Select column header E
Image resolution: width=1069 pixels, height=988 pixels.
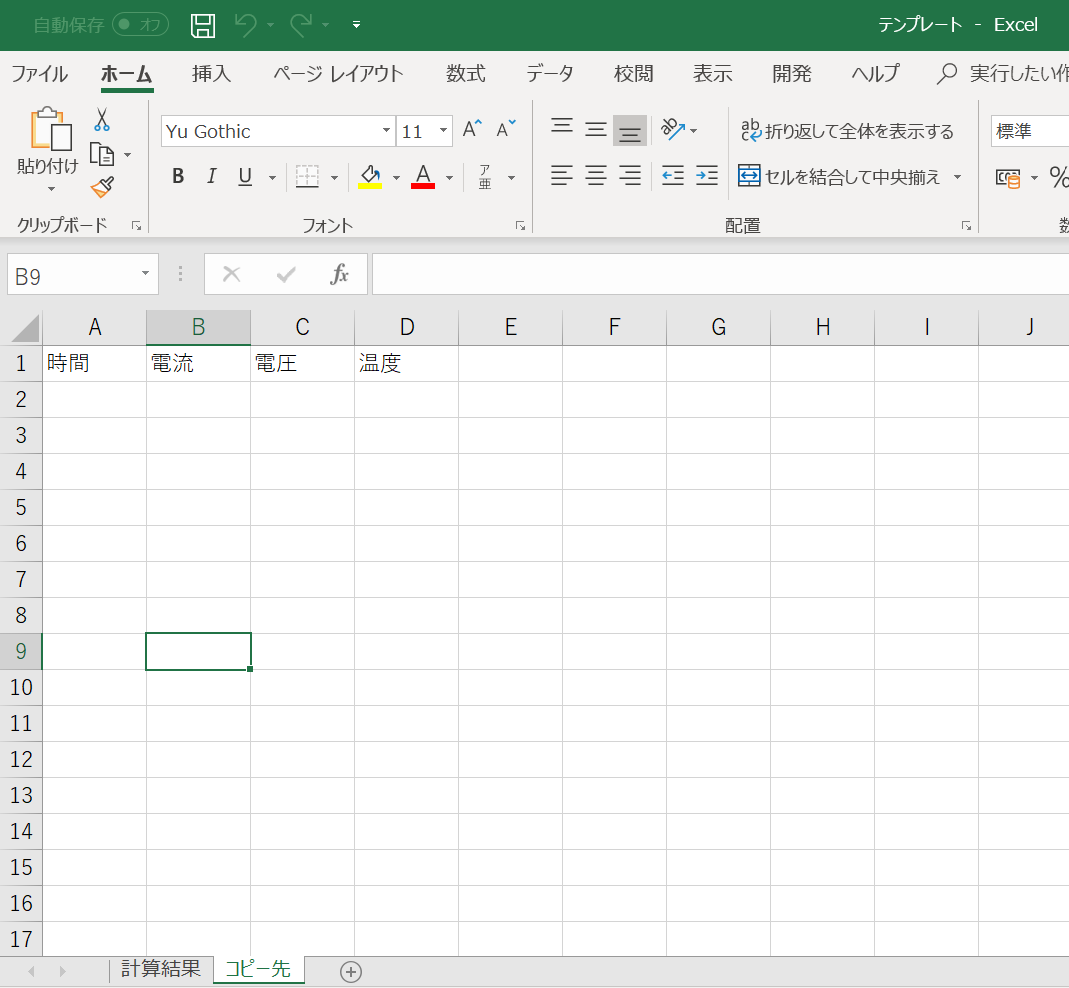click(x=510, y=327)
